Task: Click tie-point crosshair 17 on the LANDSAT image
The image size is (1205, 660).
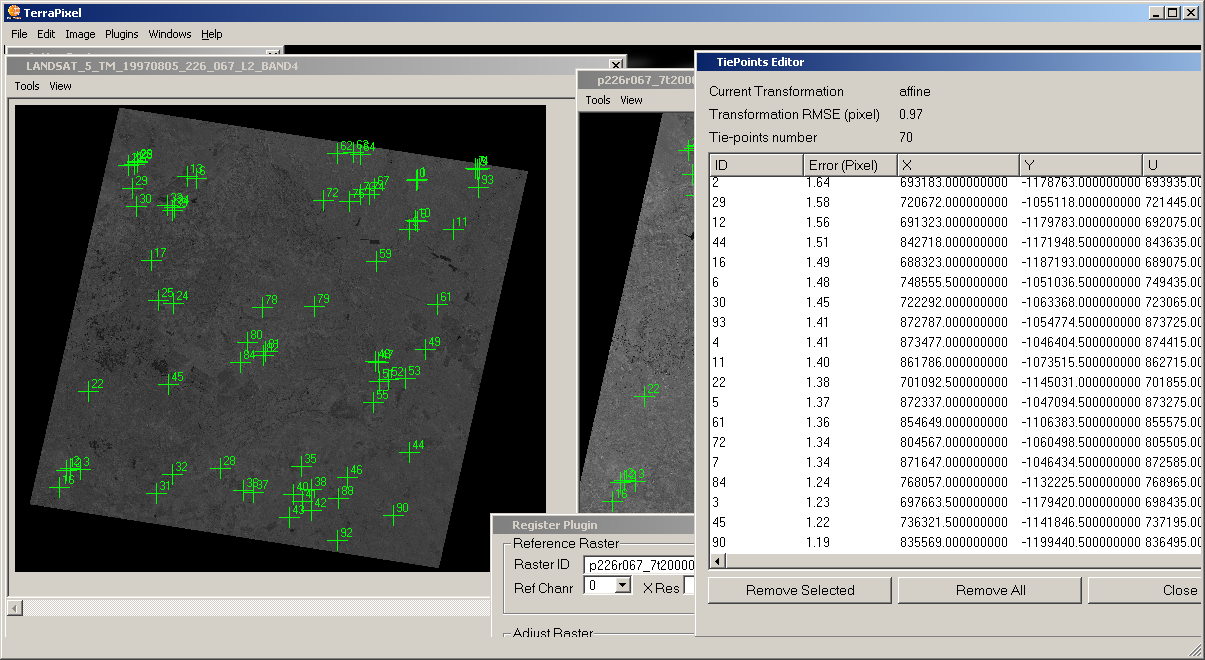Action: tap(151, 260)
